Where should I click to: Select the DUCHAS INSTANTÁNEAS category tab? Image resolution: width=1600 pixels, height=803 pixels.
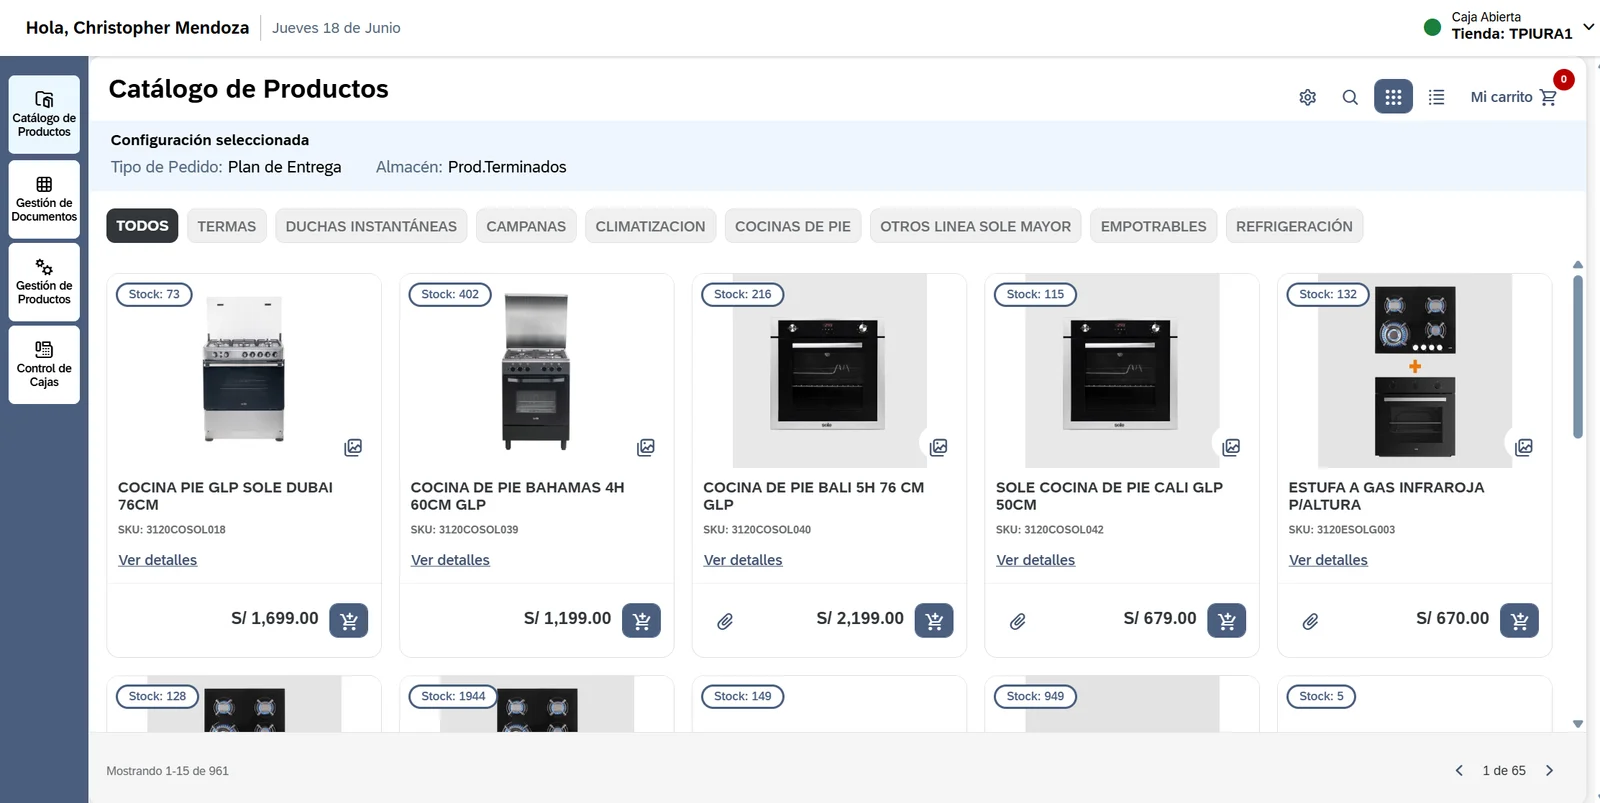[371, 226]
